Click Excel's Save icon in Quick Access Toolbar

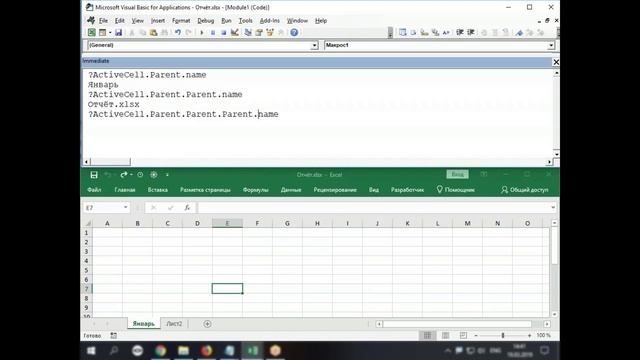point(94,175)
